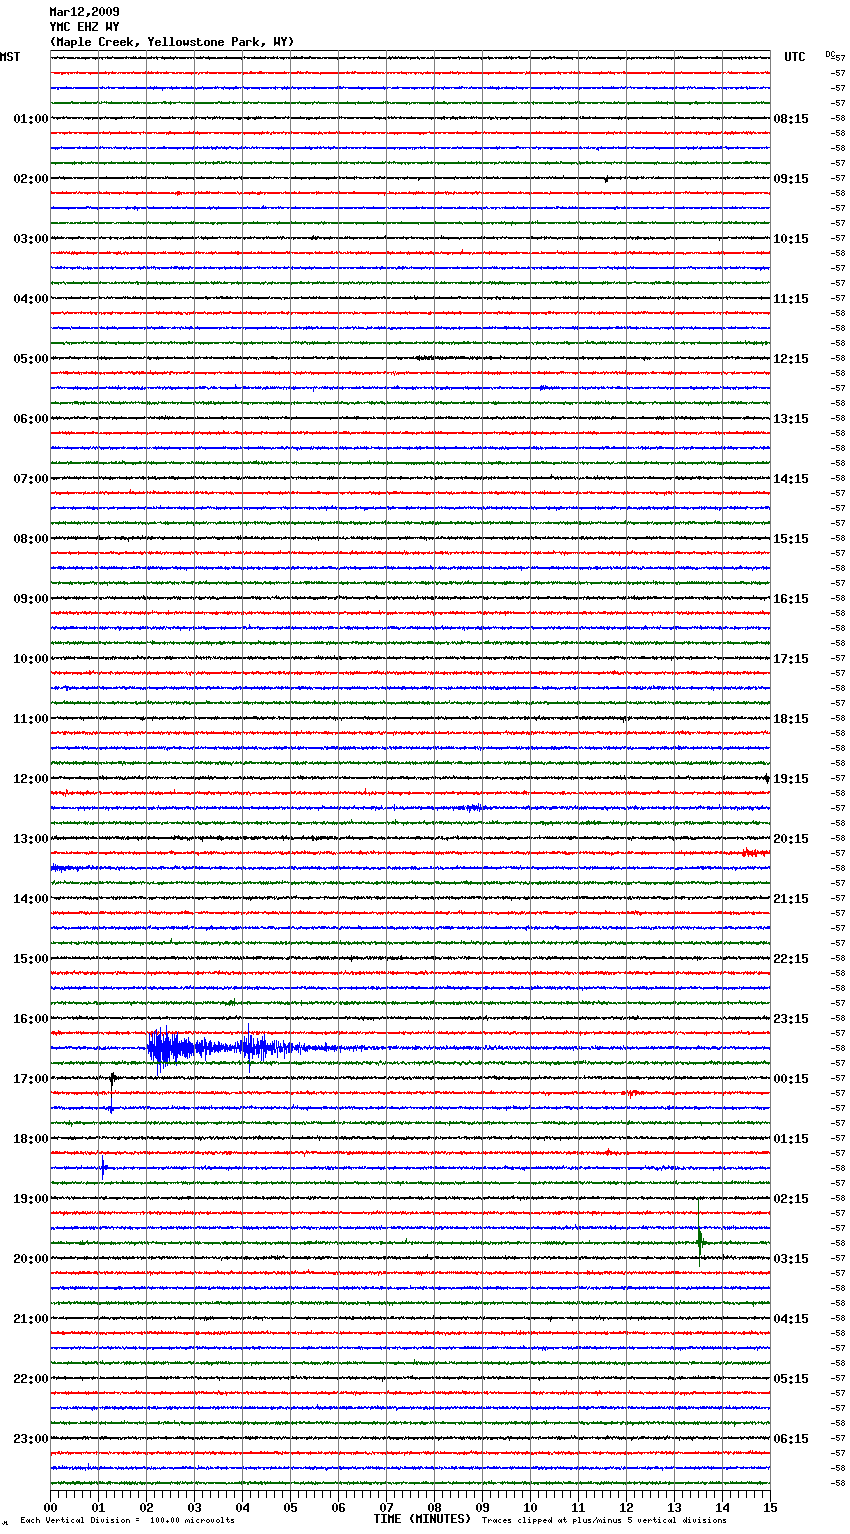Select the 09:00 MST time label
Image resolution: width=850 pixels, height=1534 pixels.
point(31,599)
